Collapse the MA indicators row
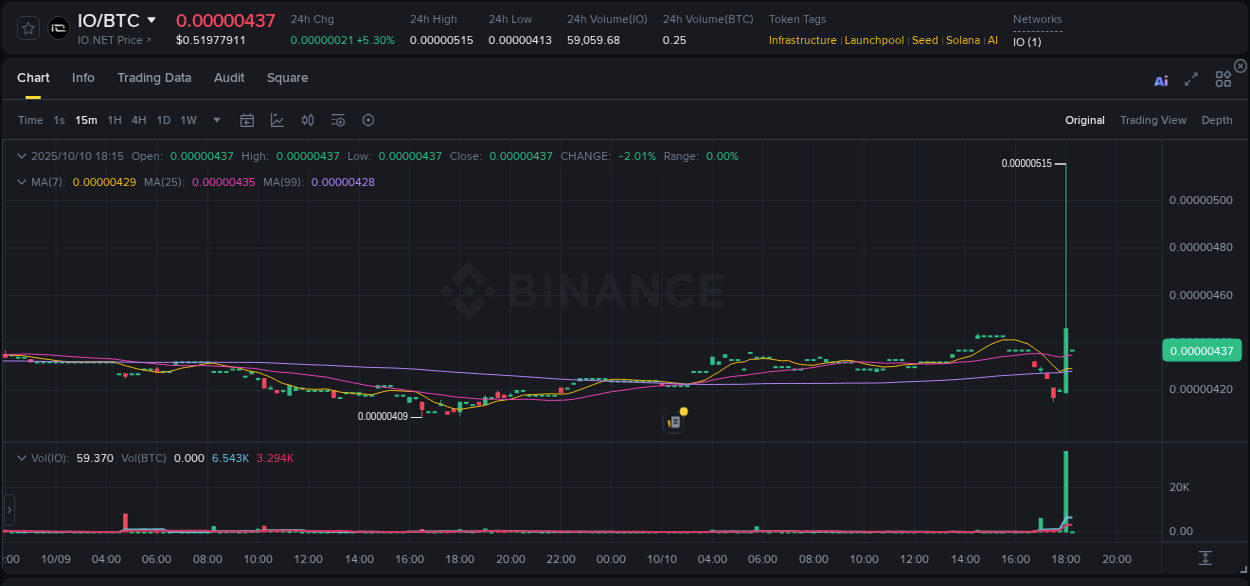Screen dimensions: 1250x586 pos(22,183)
